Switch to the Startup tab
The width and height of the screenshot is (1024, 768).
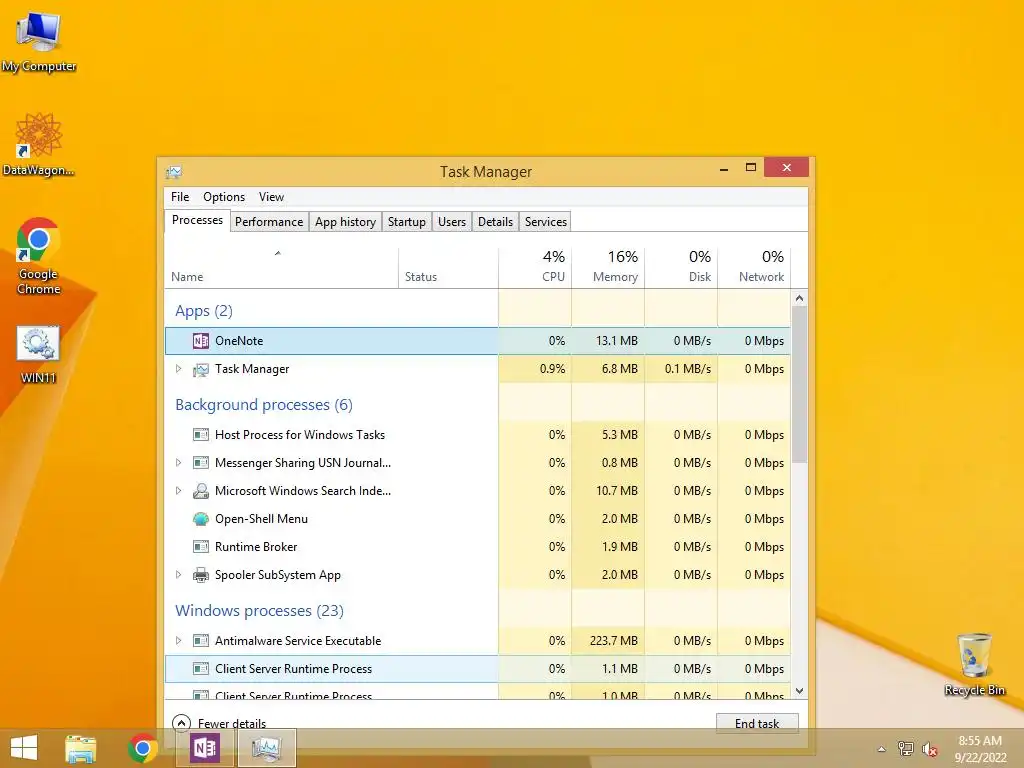click(407, 222)
